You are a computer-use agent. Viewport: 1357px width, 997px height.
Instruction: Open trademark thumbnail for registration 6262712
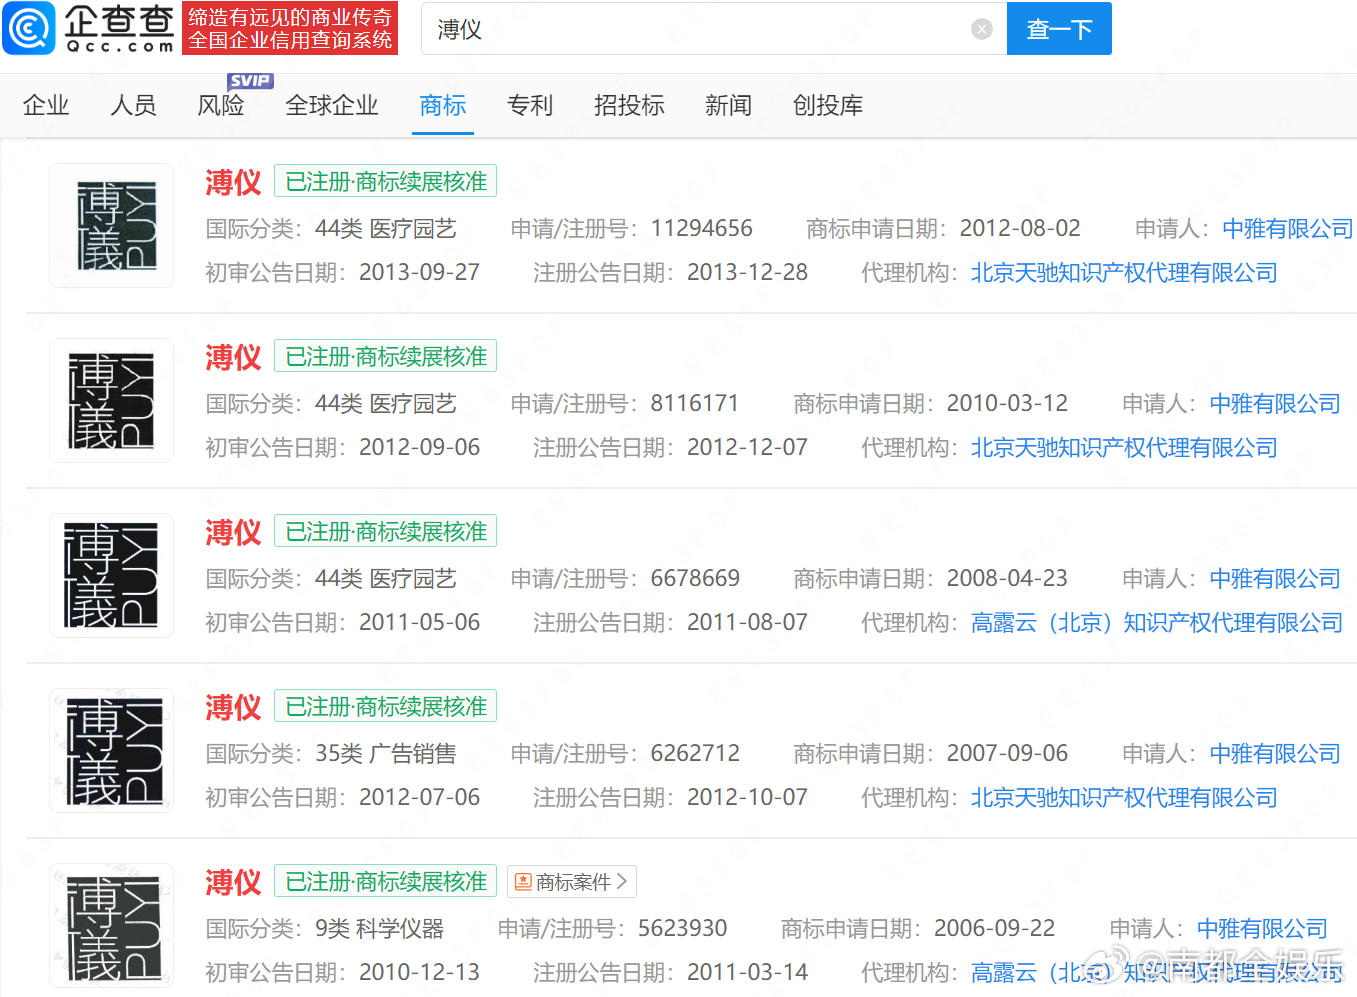pos(112,751)
